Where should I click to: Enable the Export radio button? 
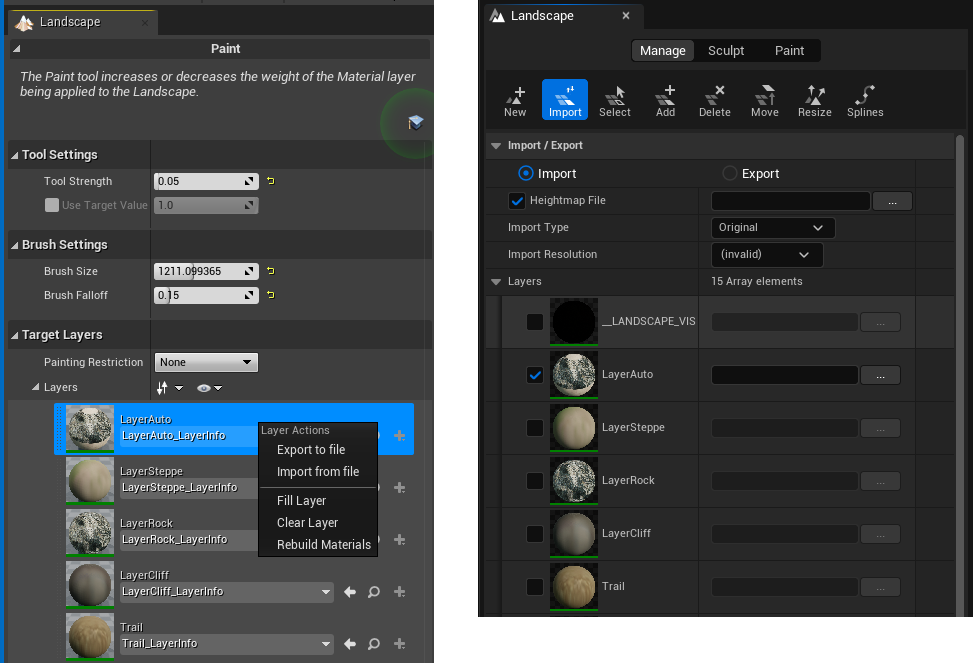point(730,174)
